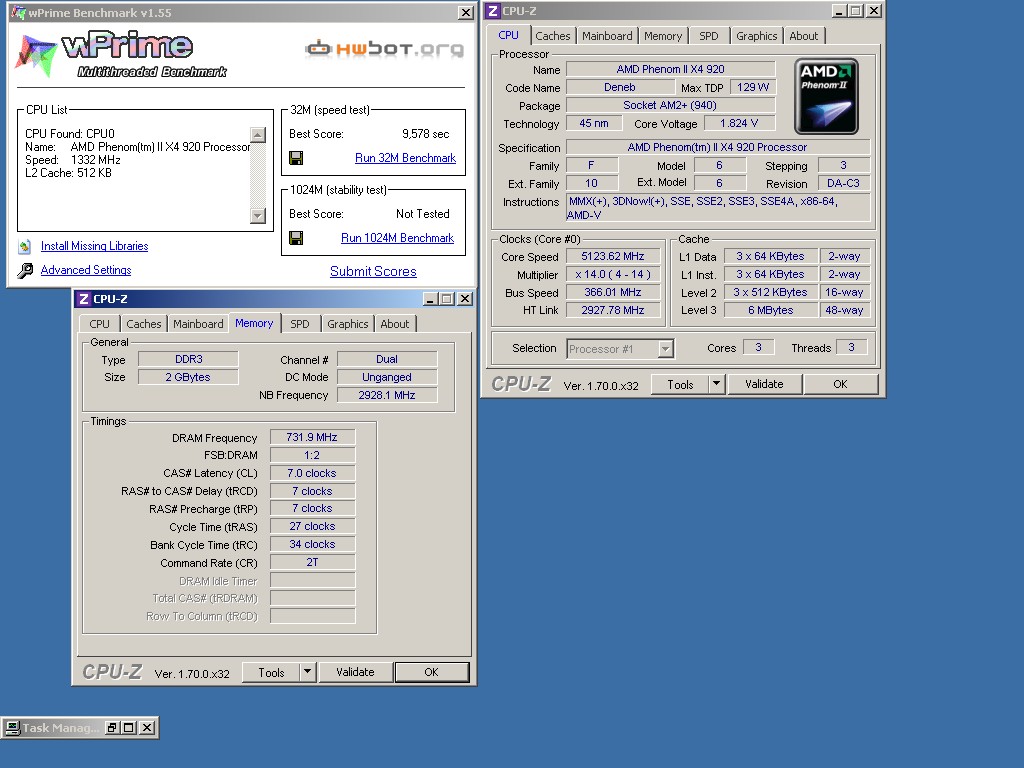Switch to Graphics tab in Memory window
Screen dimensions: 1024x768
(347, 324)
